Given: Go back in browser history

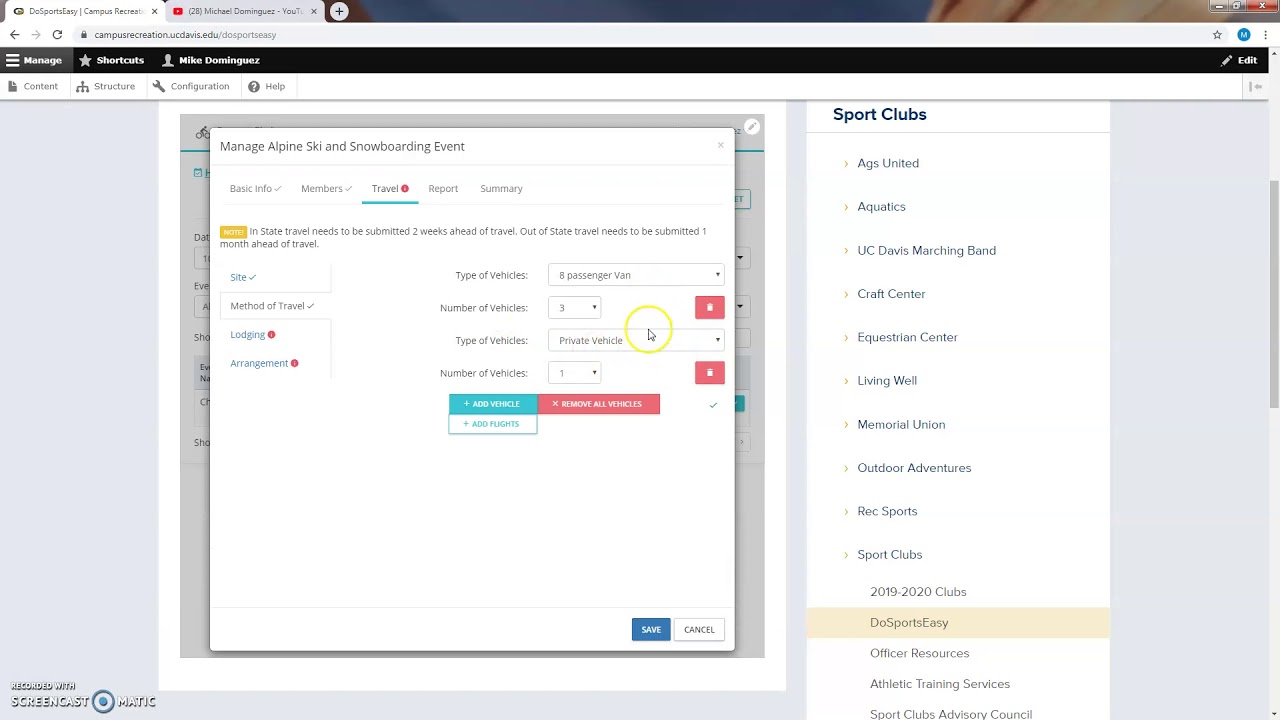Looking at the screenshot, I should pyautogui.click(x=14, y=34).
